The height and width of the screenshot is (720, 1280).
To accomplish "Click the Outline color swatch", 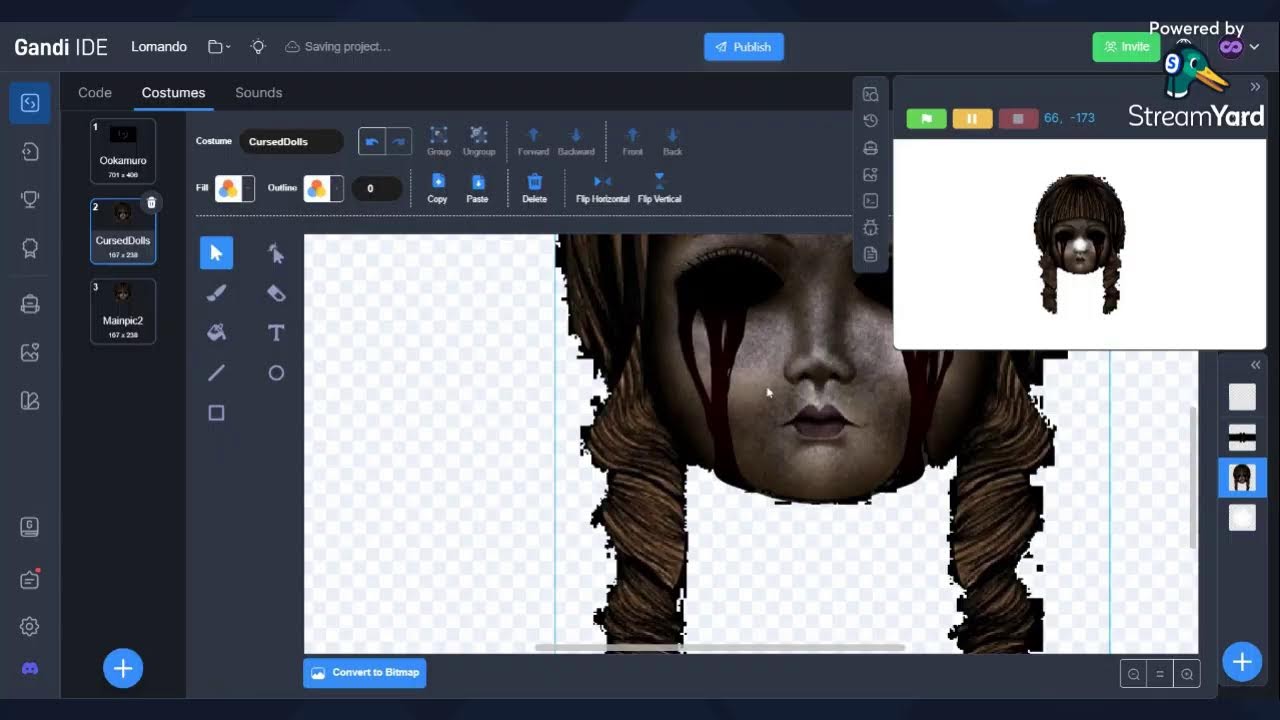I will [317, 188].
